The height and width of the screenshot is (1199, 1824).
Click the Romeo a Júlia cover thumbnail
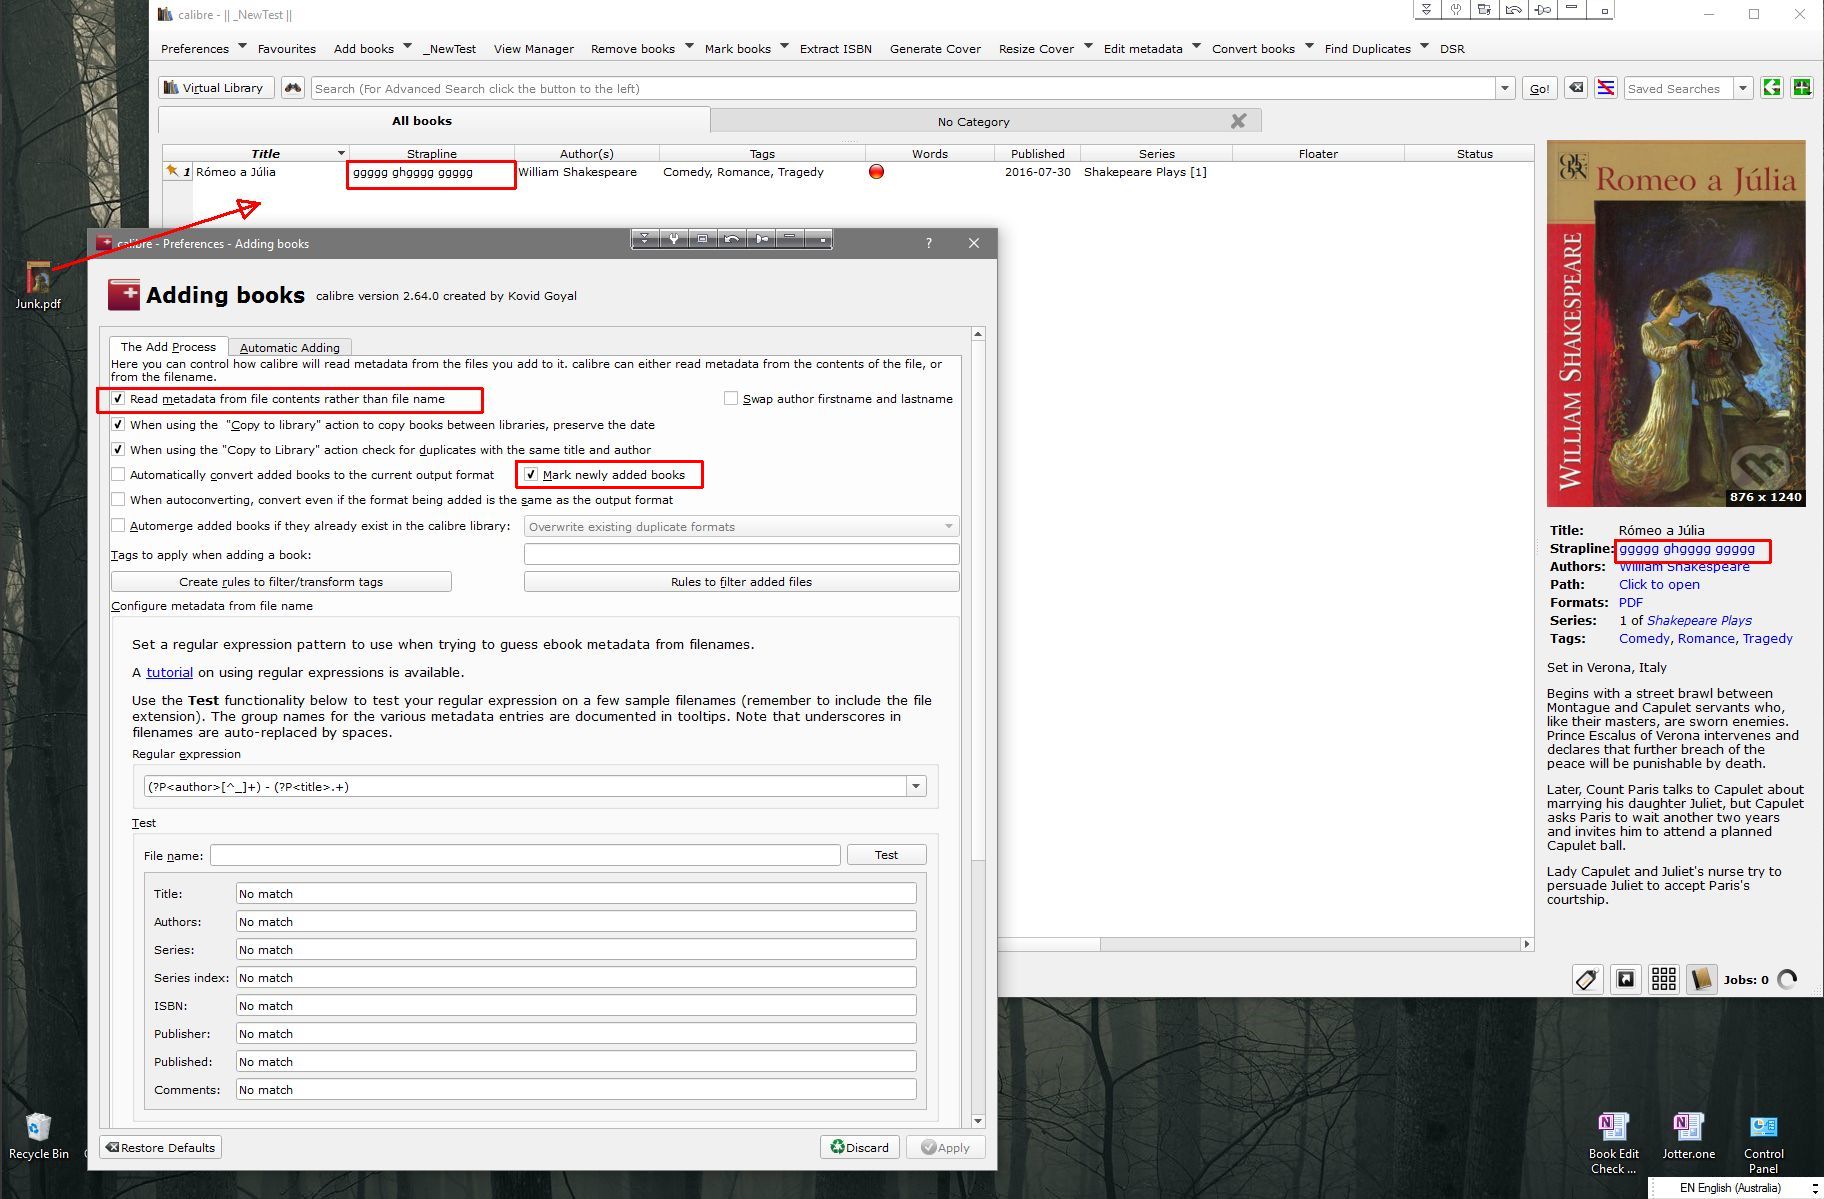(x=1676, y=324)
